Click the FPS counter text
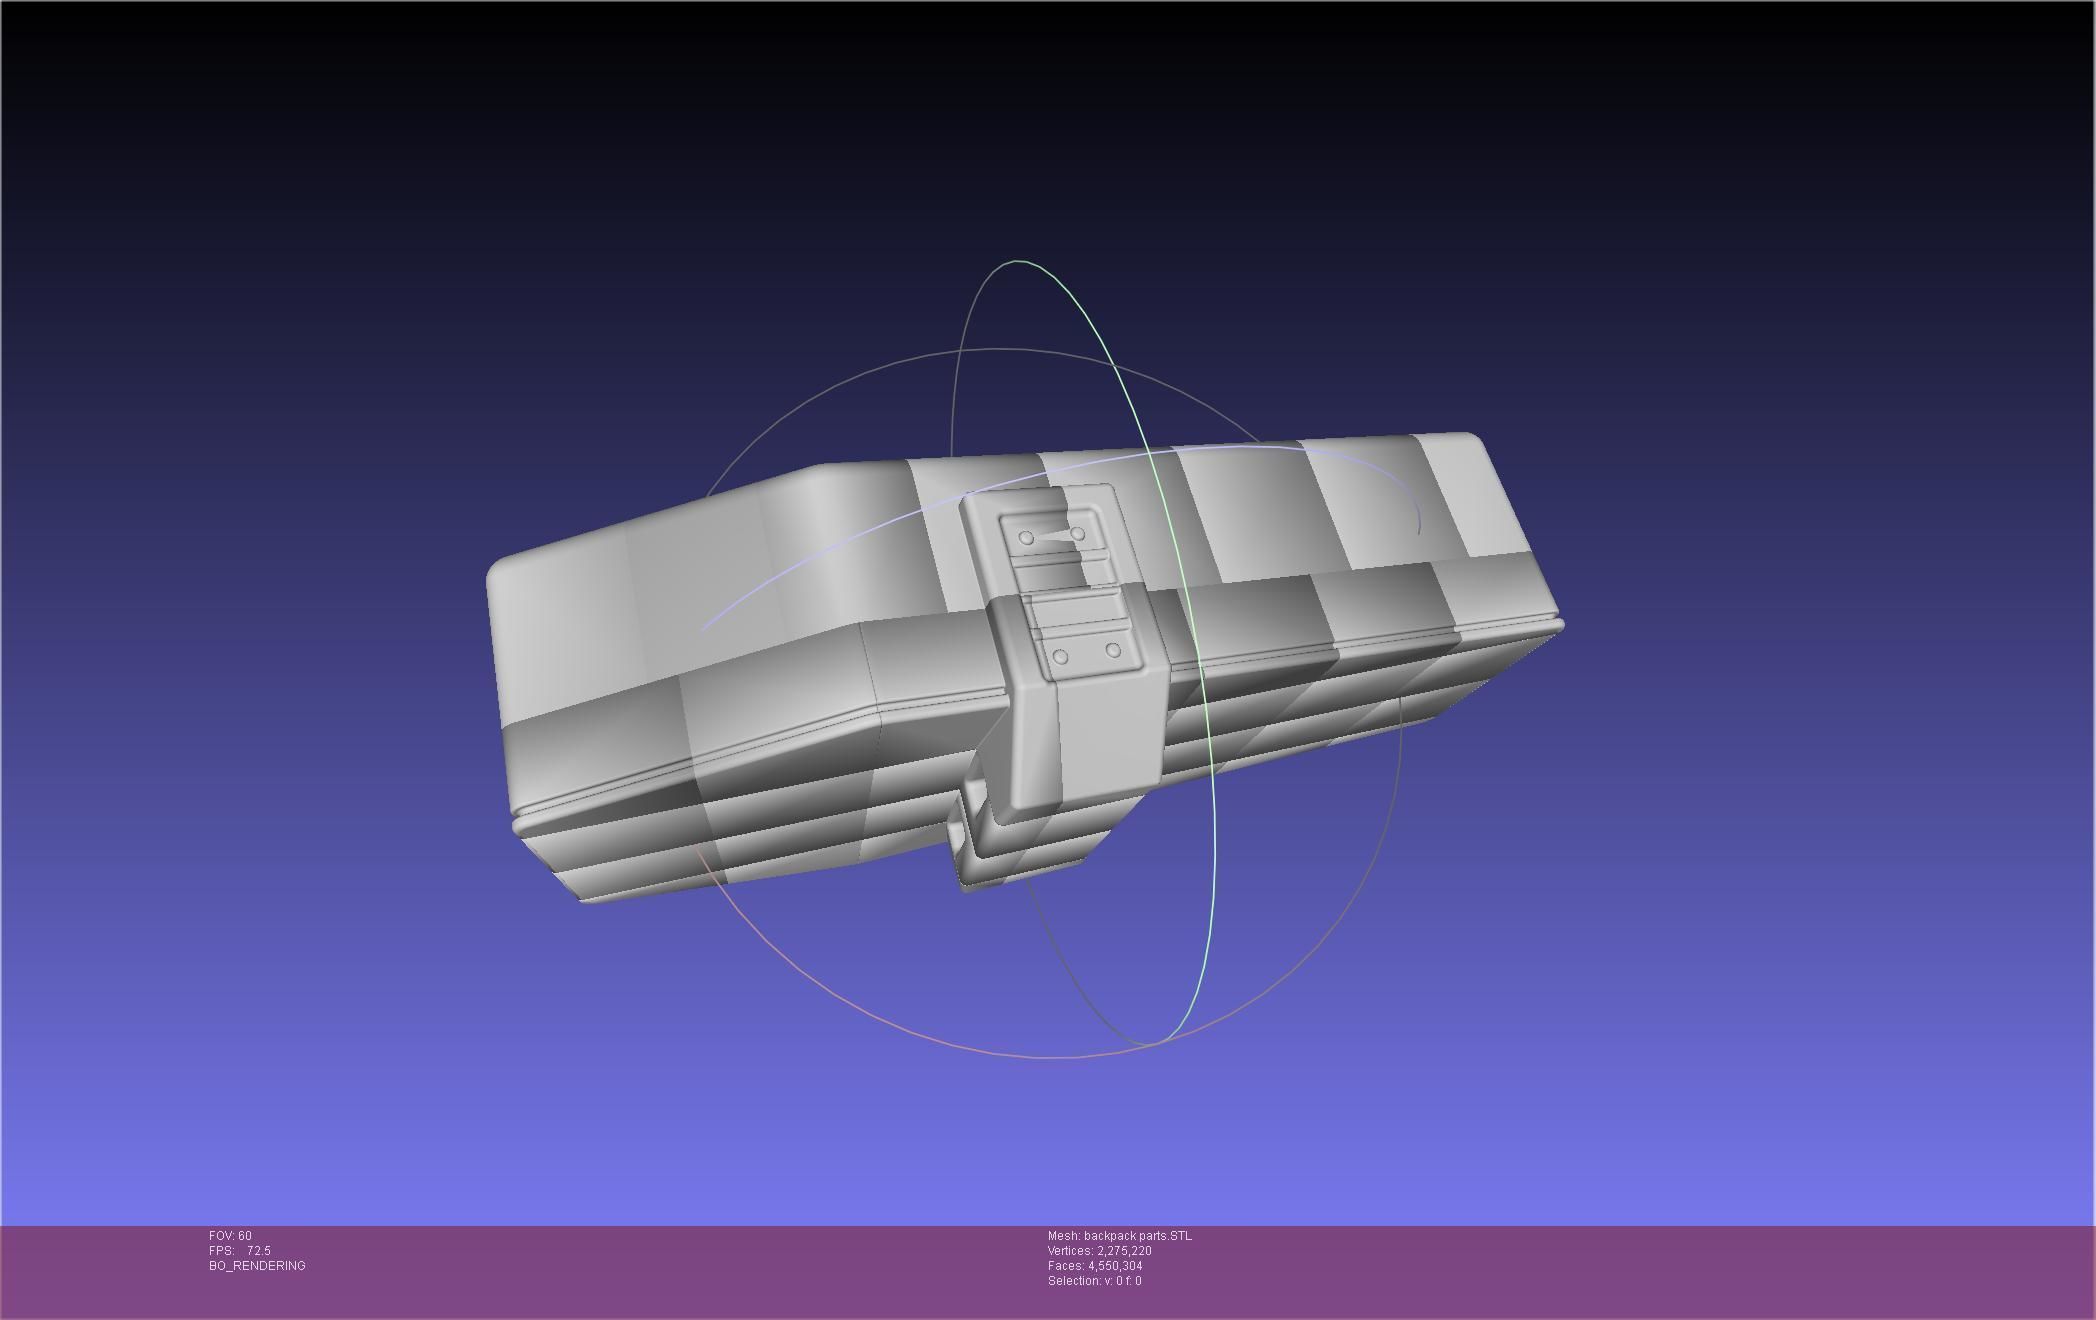This screenshot has width=2096, height=1320. pos(240,1251)
